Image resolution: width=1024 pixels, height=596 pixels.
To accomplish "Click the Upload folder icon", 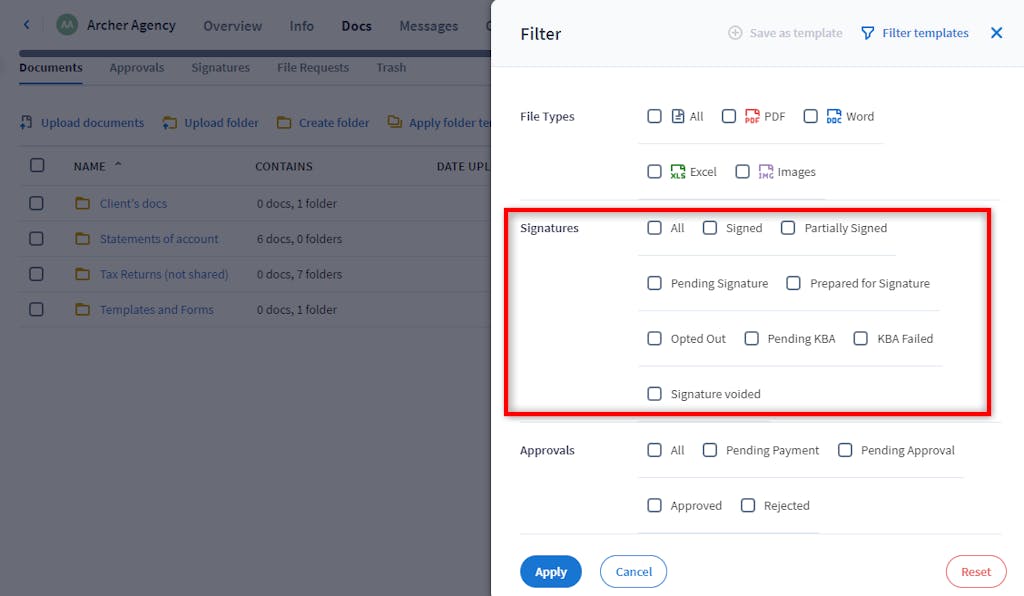I will click(x=170, y=122).
